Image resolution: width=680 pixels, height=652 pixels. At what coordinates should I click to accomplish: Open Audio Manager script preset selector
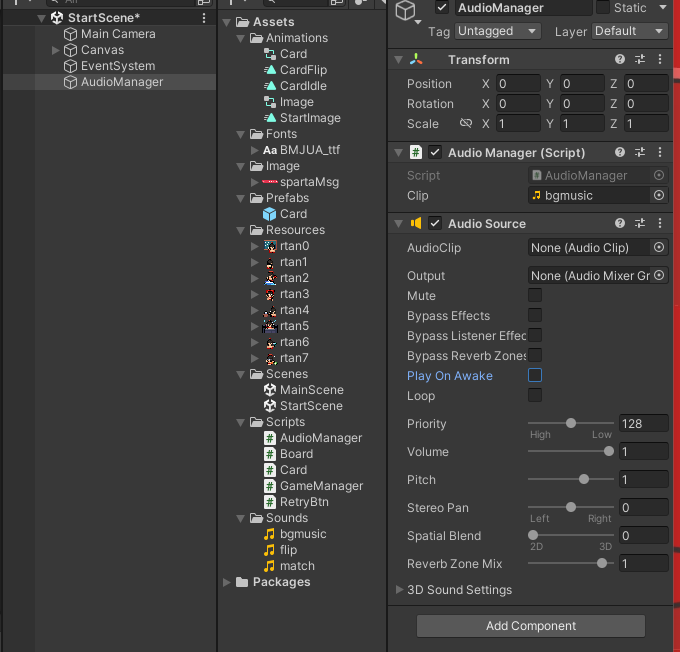[640, 152]
